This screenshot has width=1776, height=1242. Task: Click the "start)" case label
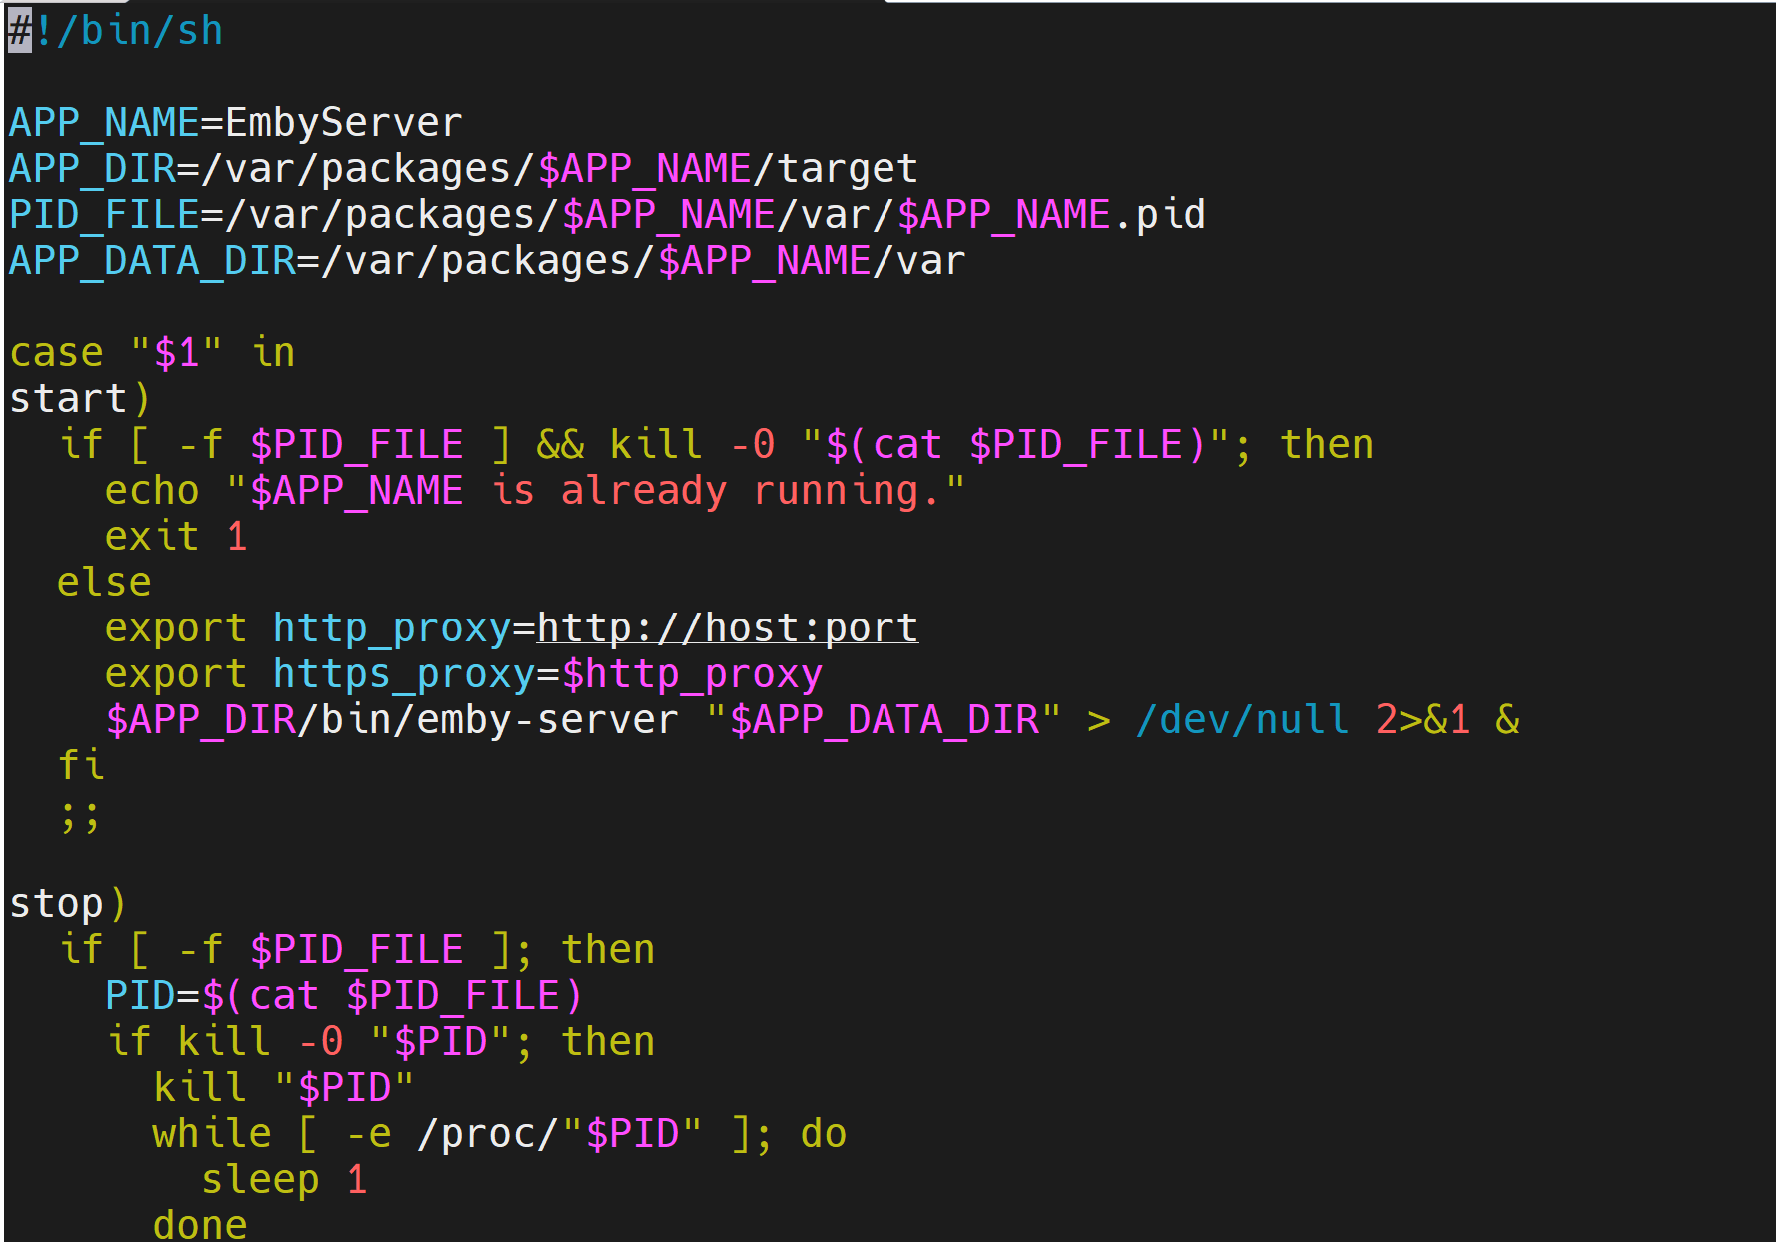tap(80, 399)
